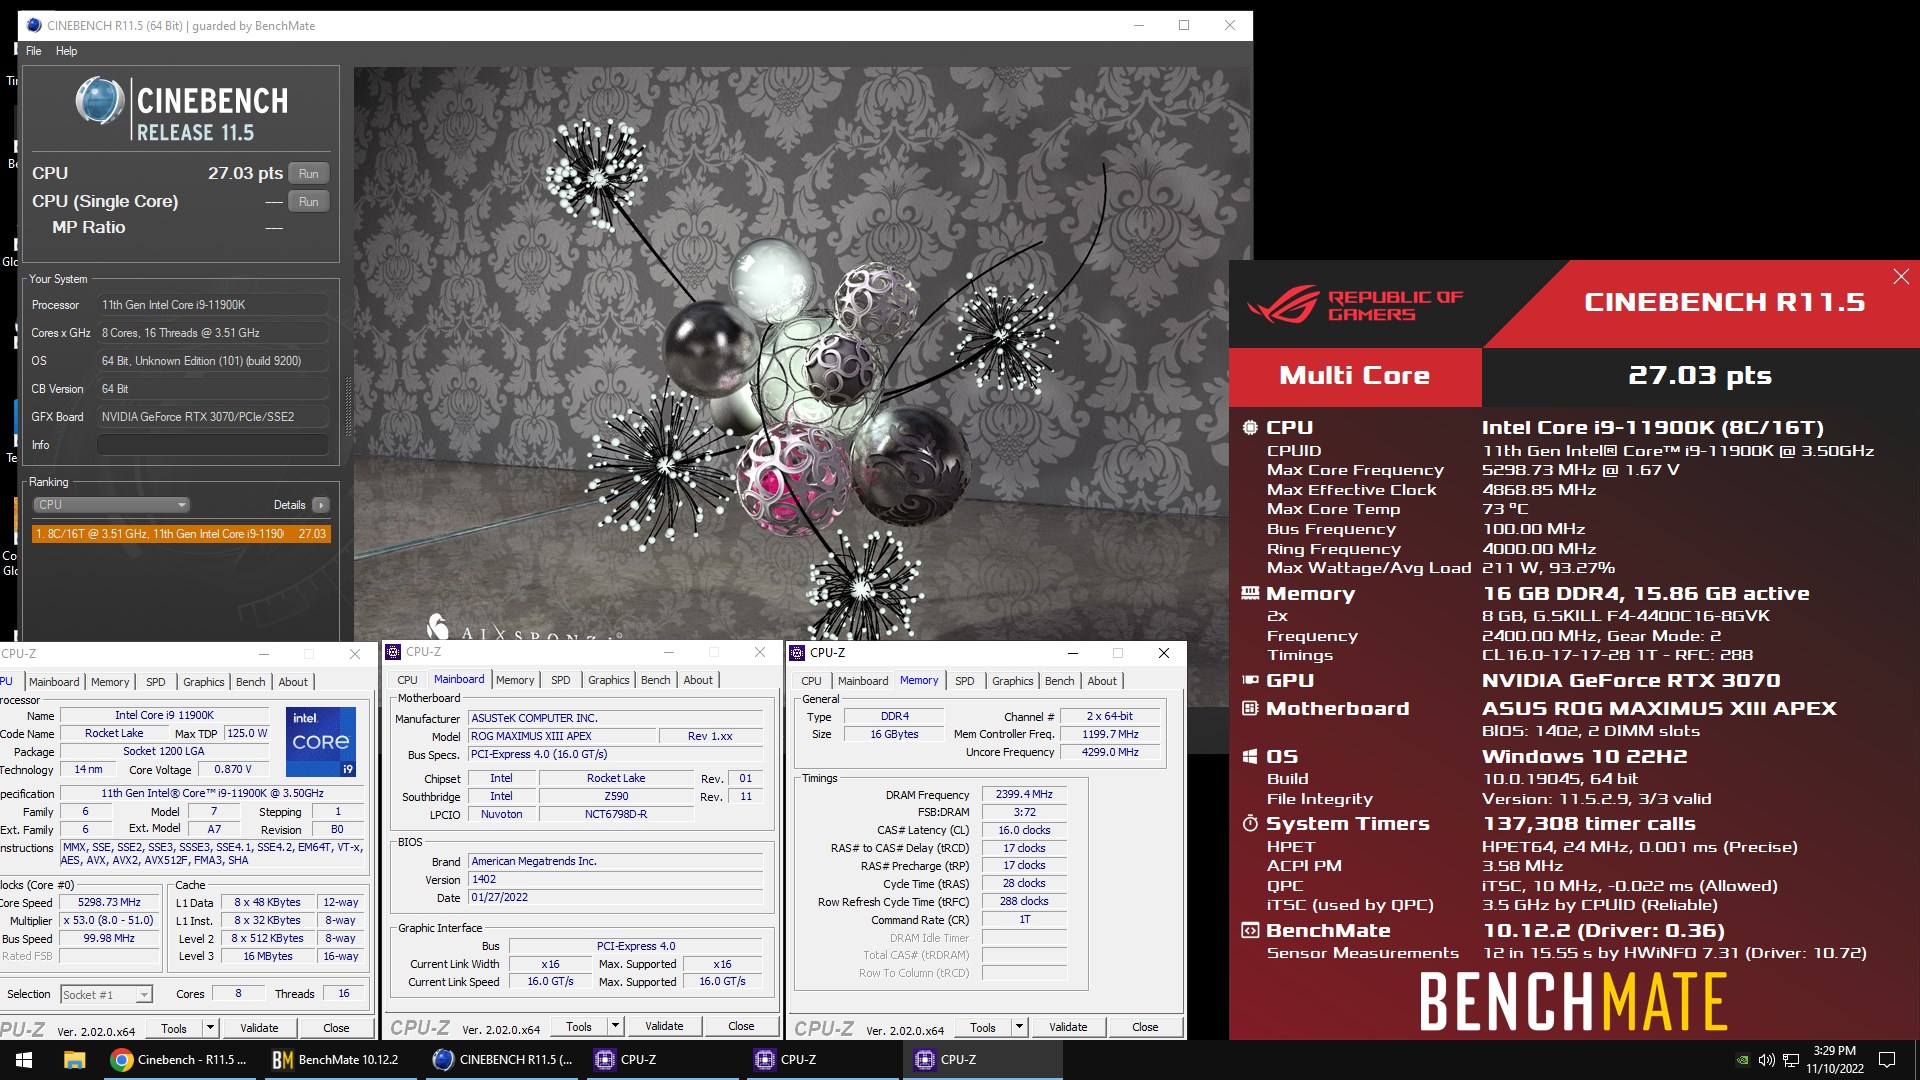Expand Tools dropdown arrow in middle CPU-Z

click(x=616, y=1027)
